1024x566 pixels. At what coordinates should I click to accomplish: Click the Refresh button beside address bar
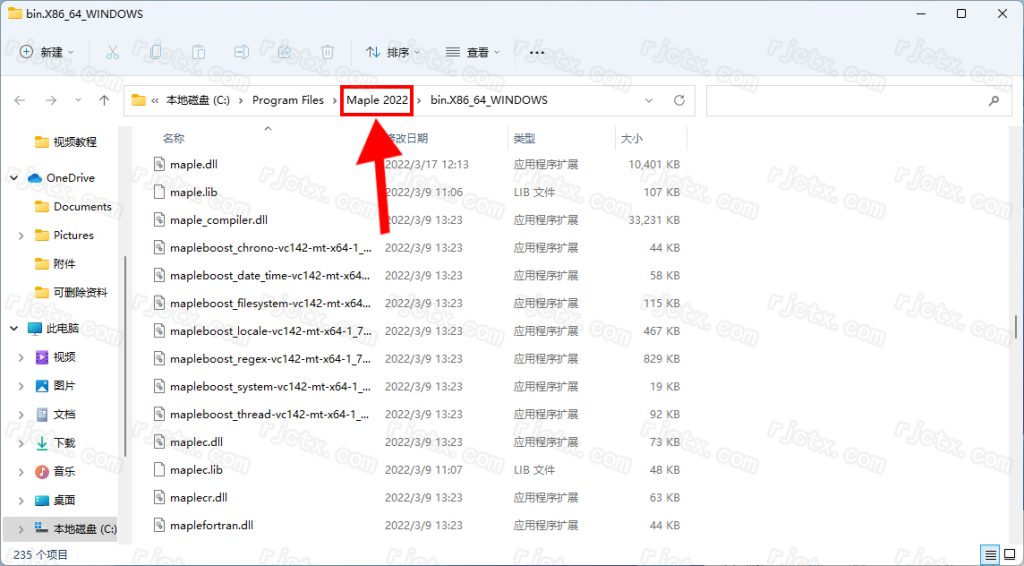click(679, 100)
